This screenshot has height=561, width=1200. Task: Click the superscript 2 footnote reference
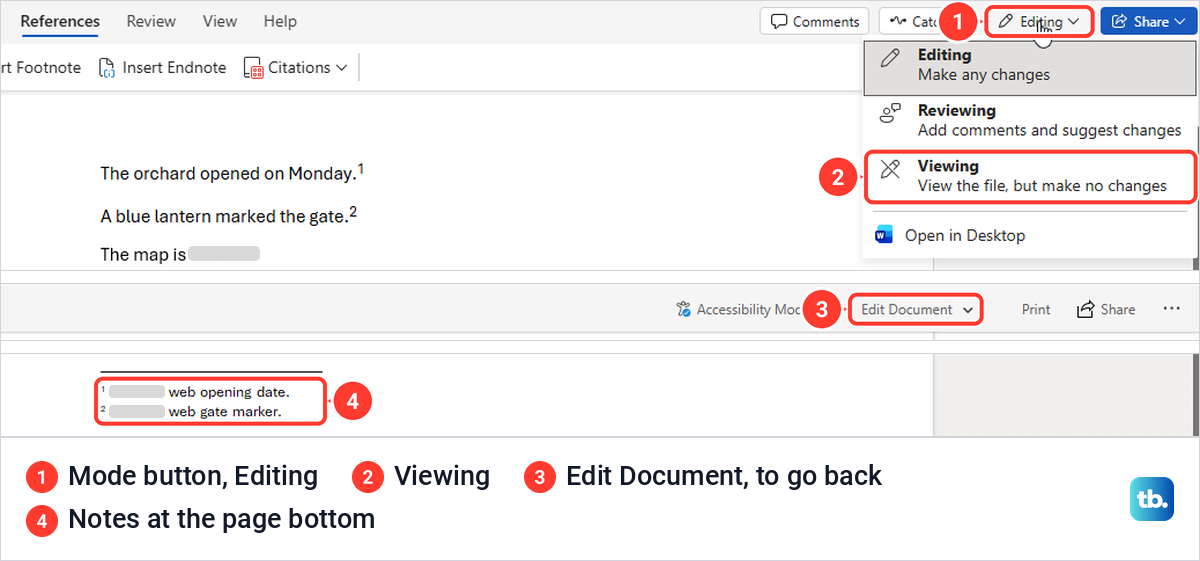353,211
